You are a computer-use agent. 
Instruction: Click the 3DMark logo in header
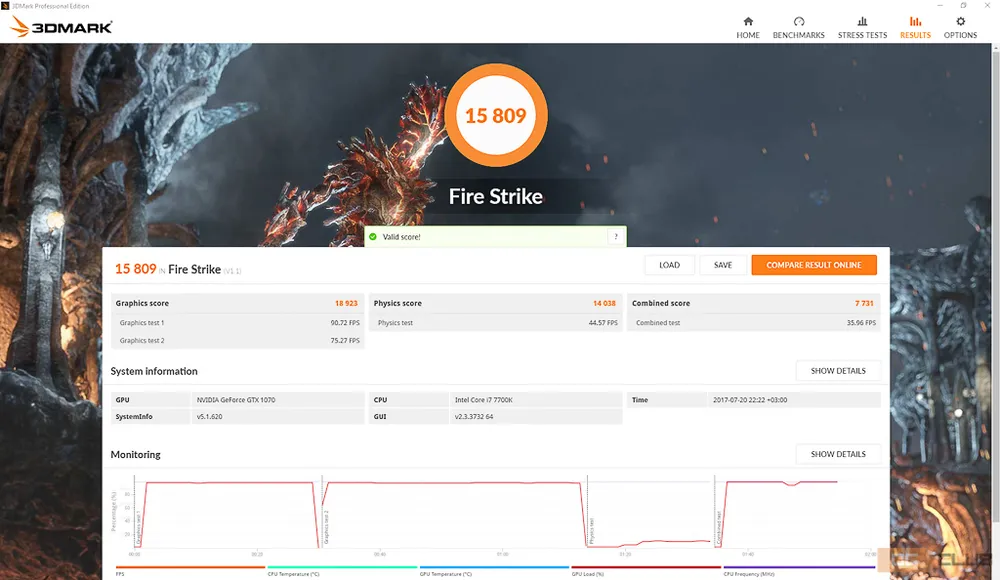(x=62, y=27)
